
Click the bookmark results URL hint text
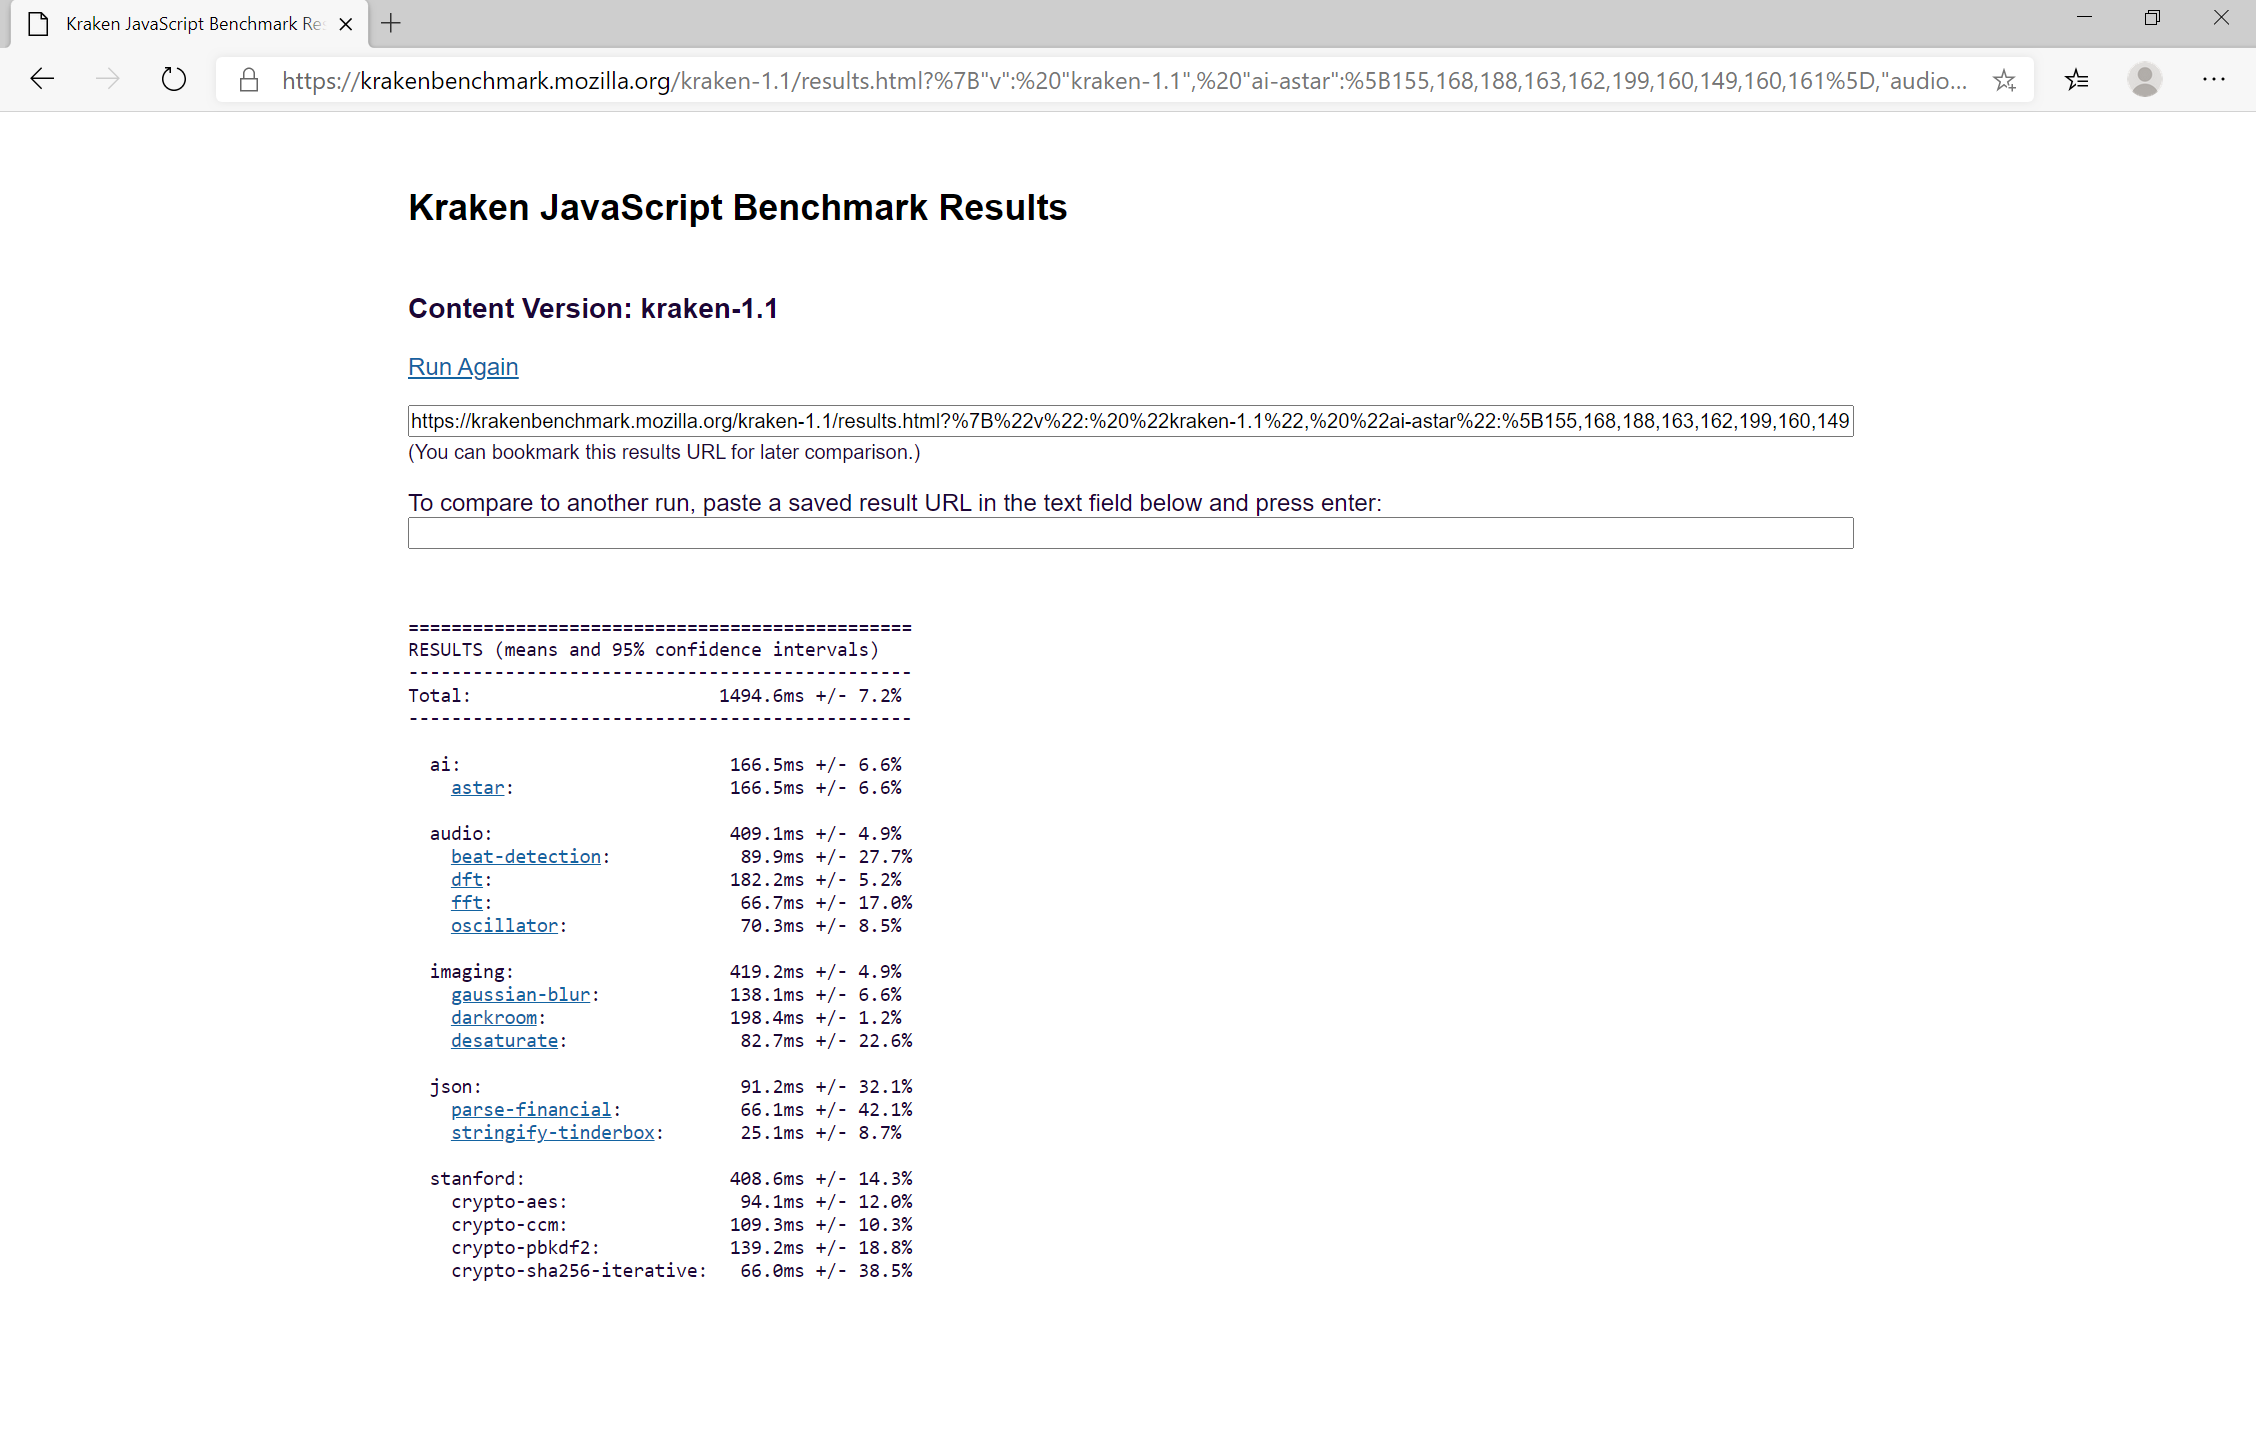(x=664, y=452)
